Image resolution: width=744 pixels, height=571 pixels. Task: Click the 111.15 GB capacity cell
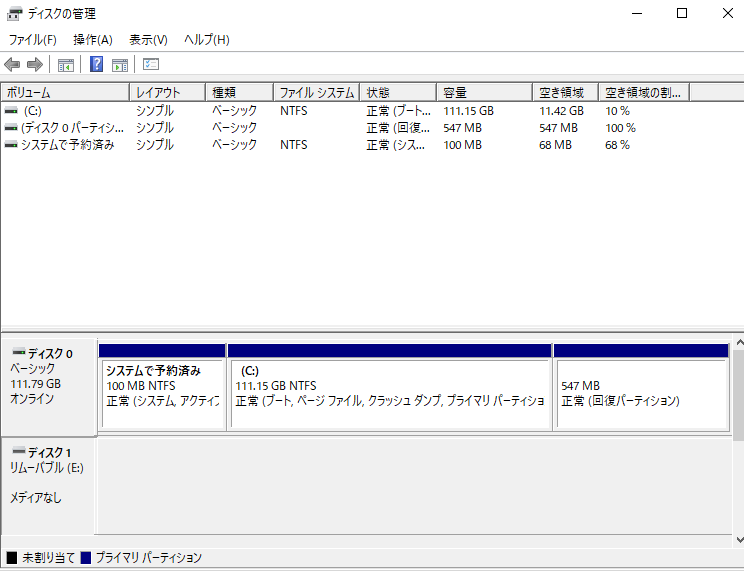[x=468, y=111]
